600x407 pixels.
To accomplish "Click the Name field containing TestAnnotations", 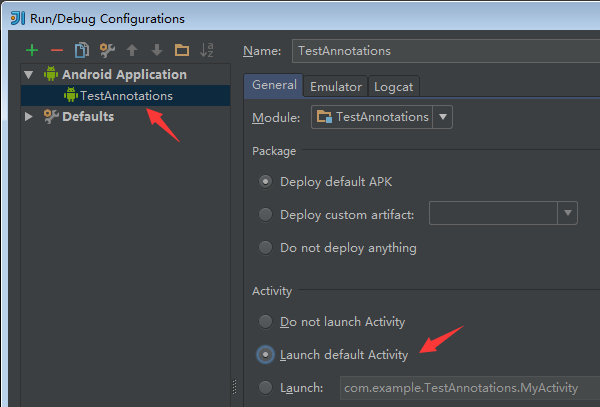I will (x=446, y=51).
